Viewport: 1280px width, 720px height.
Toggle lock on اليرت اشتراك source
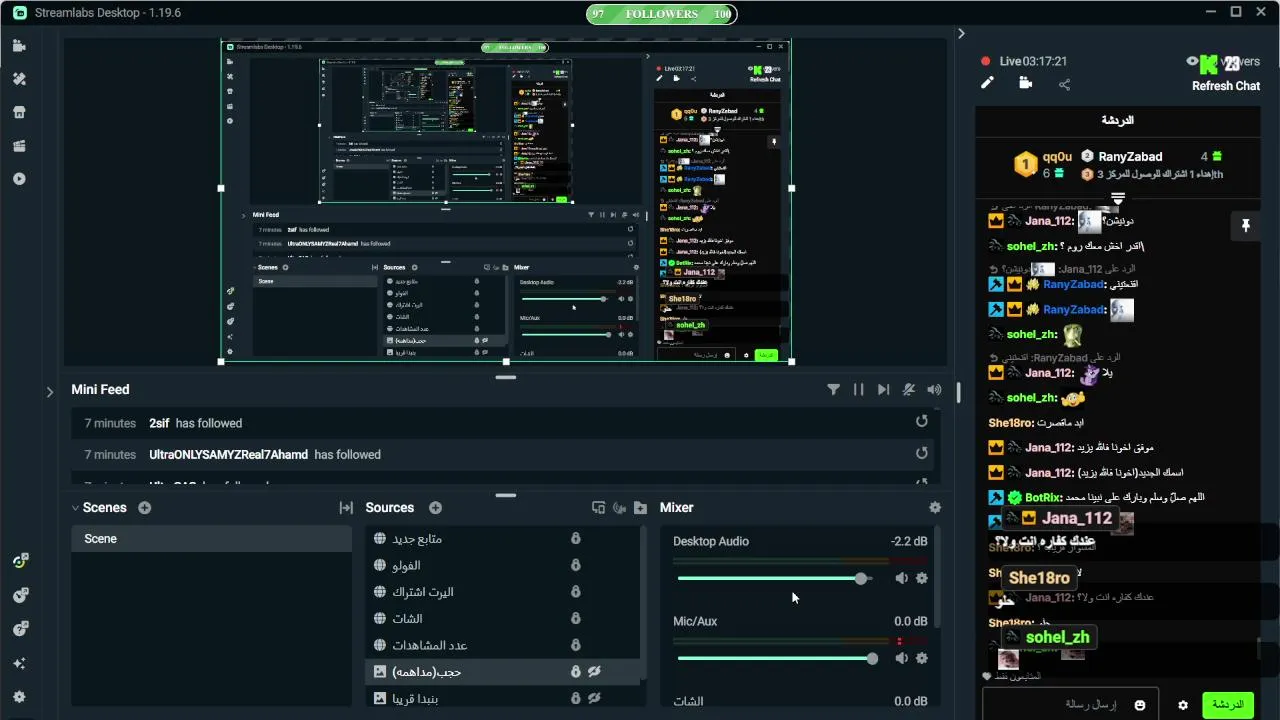click(x=576, y=592)
